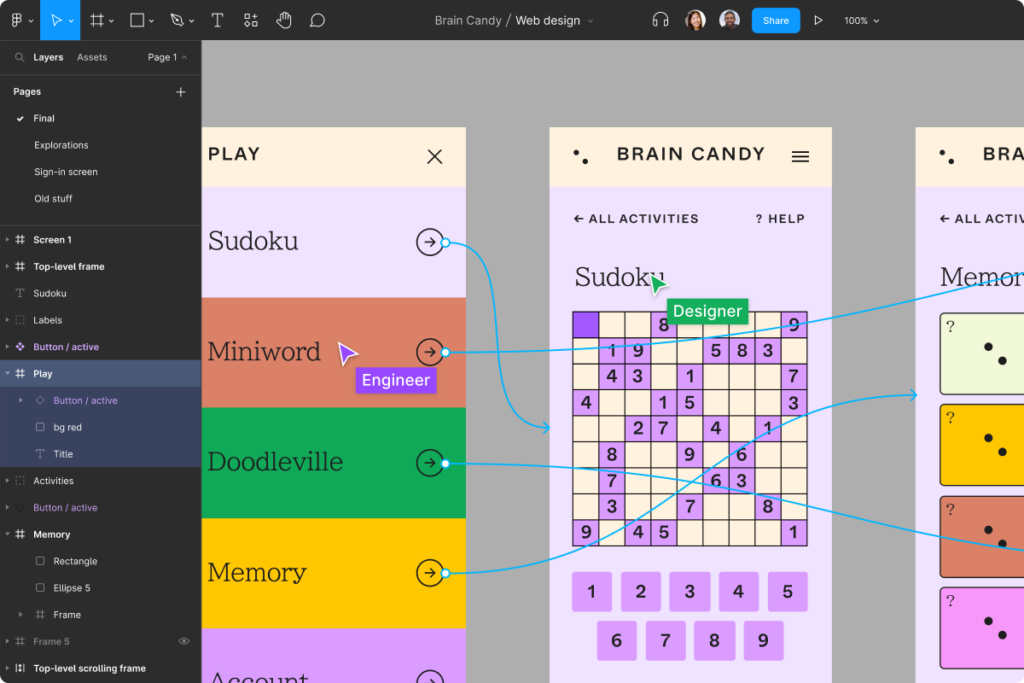Select the pink Memory card
The width and height of the screenshot is (1024, 683).
tap(982, 627)
